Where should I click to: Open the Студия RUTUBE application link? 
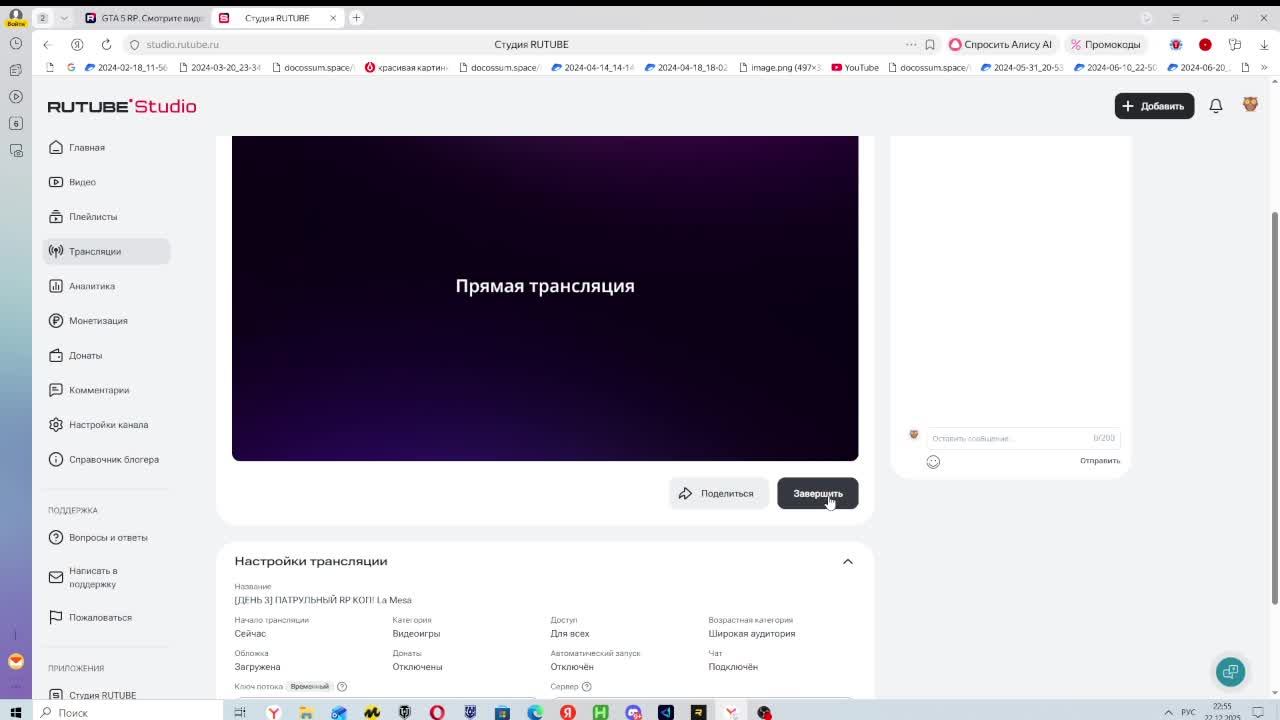point(102,695)
